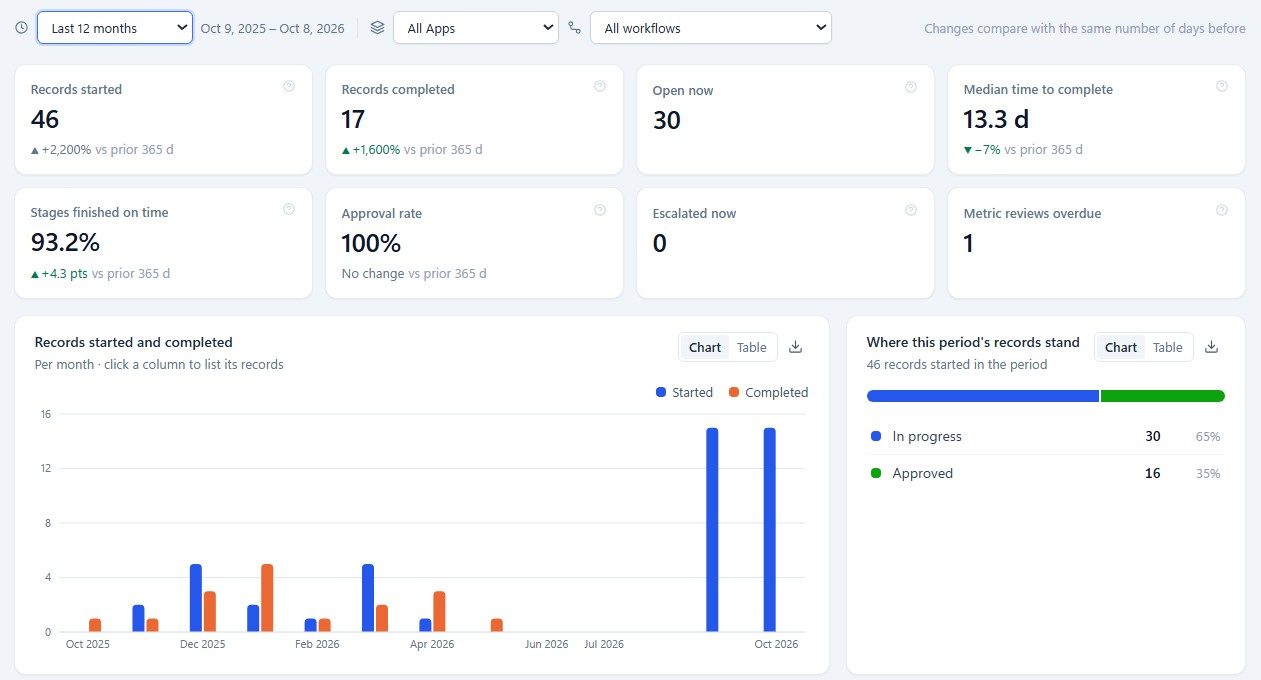The image size is (1261, 680).
Task: Switch records chart to Table view
Action: tap(752, 347)
